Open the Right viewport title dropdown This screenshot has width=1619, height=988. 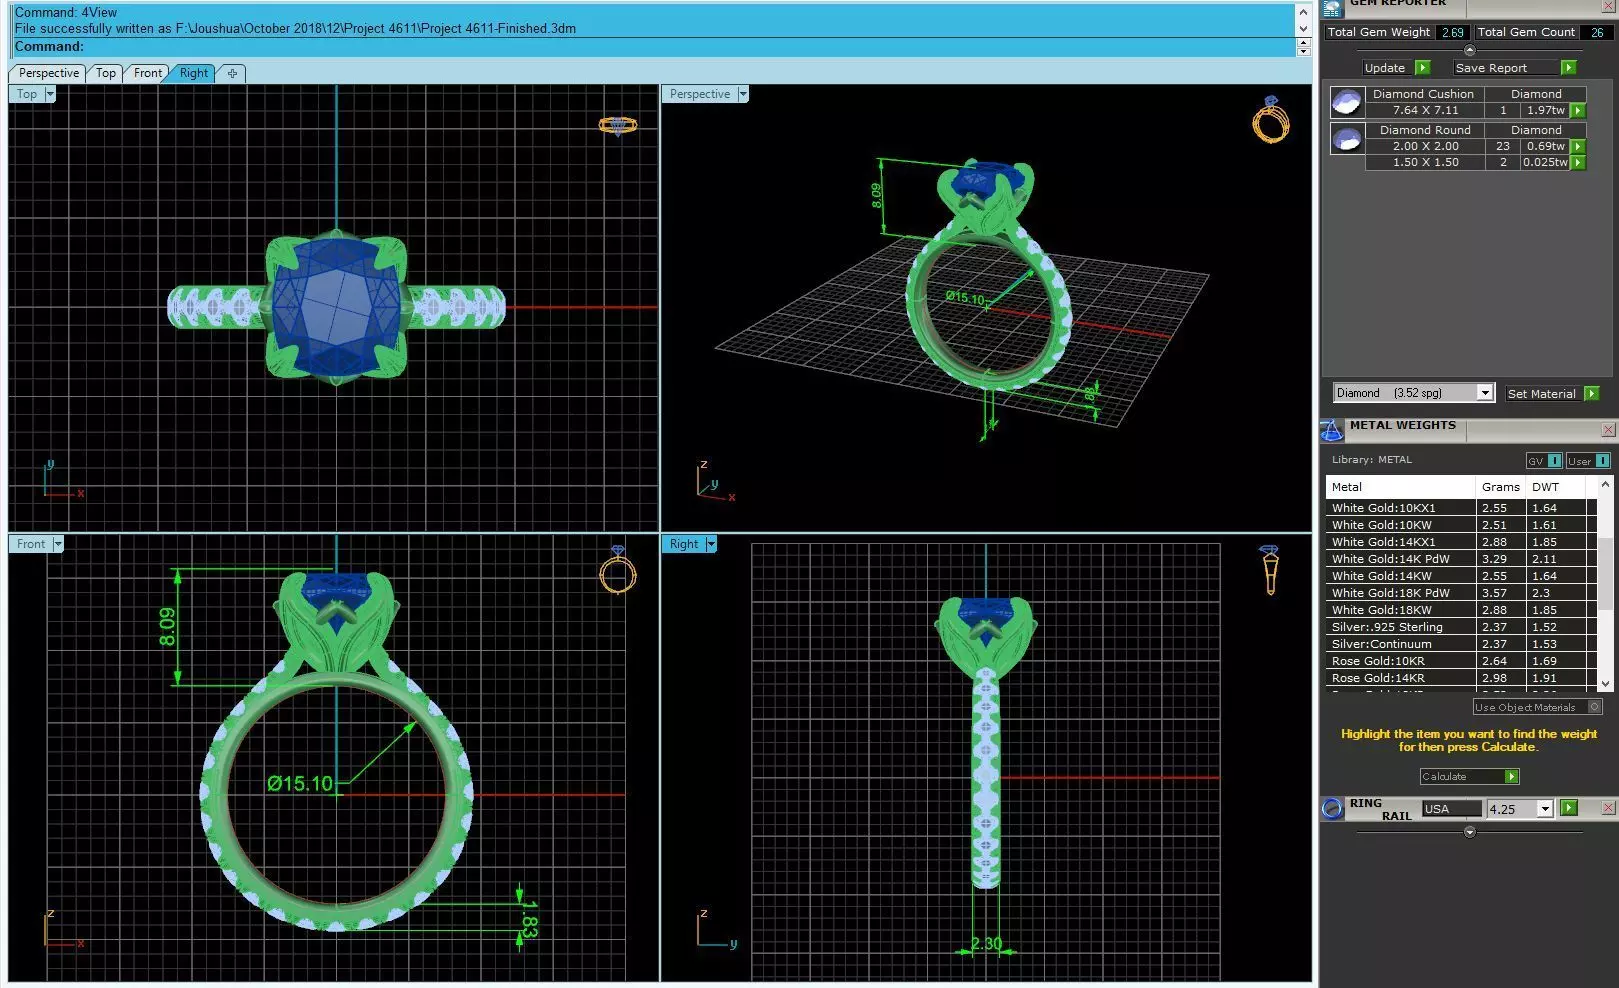pos(711,544)
